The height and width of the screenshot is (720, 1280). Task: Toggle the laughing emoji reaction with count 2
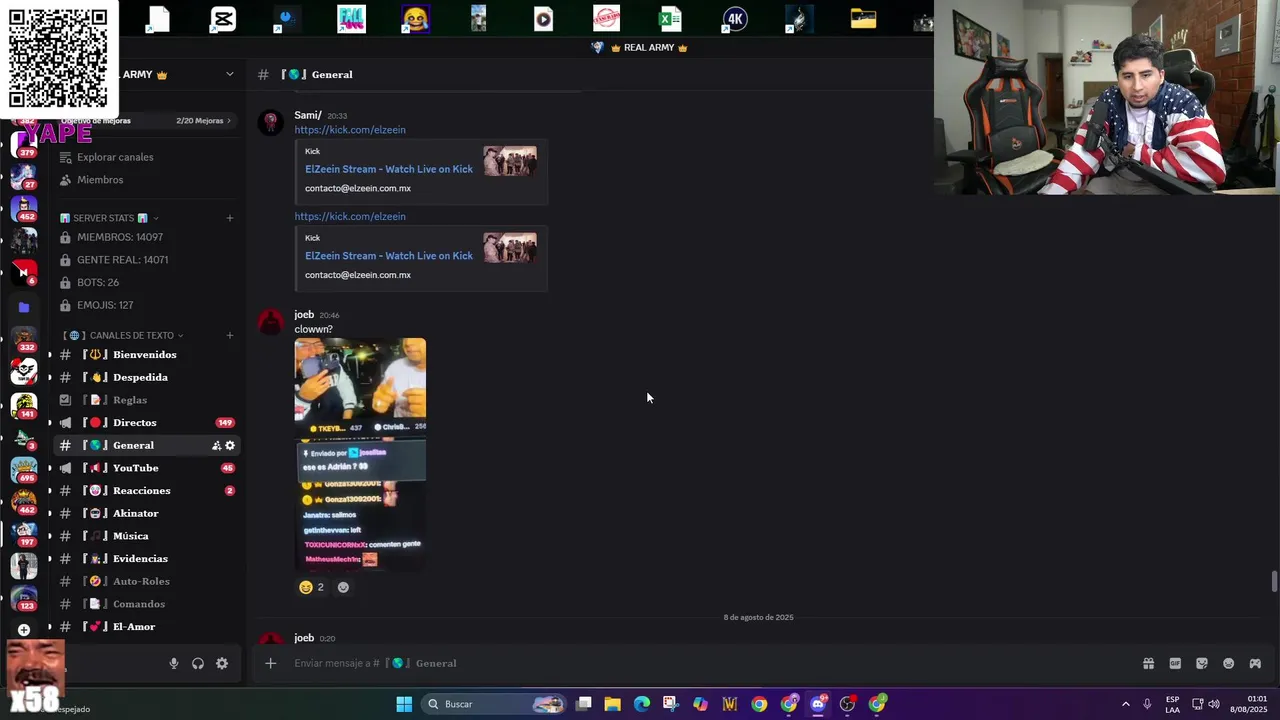[311, 587]
